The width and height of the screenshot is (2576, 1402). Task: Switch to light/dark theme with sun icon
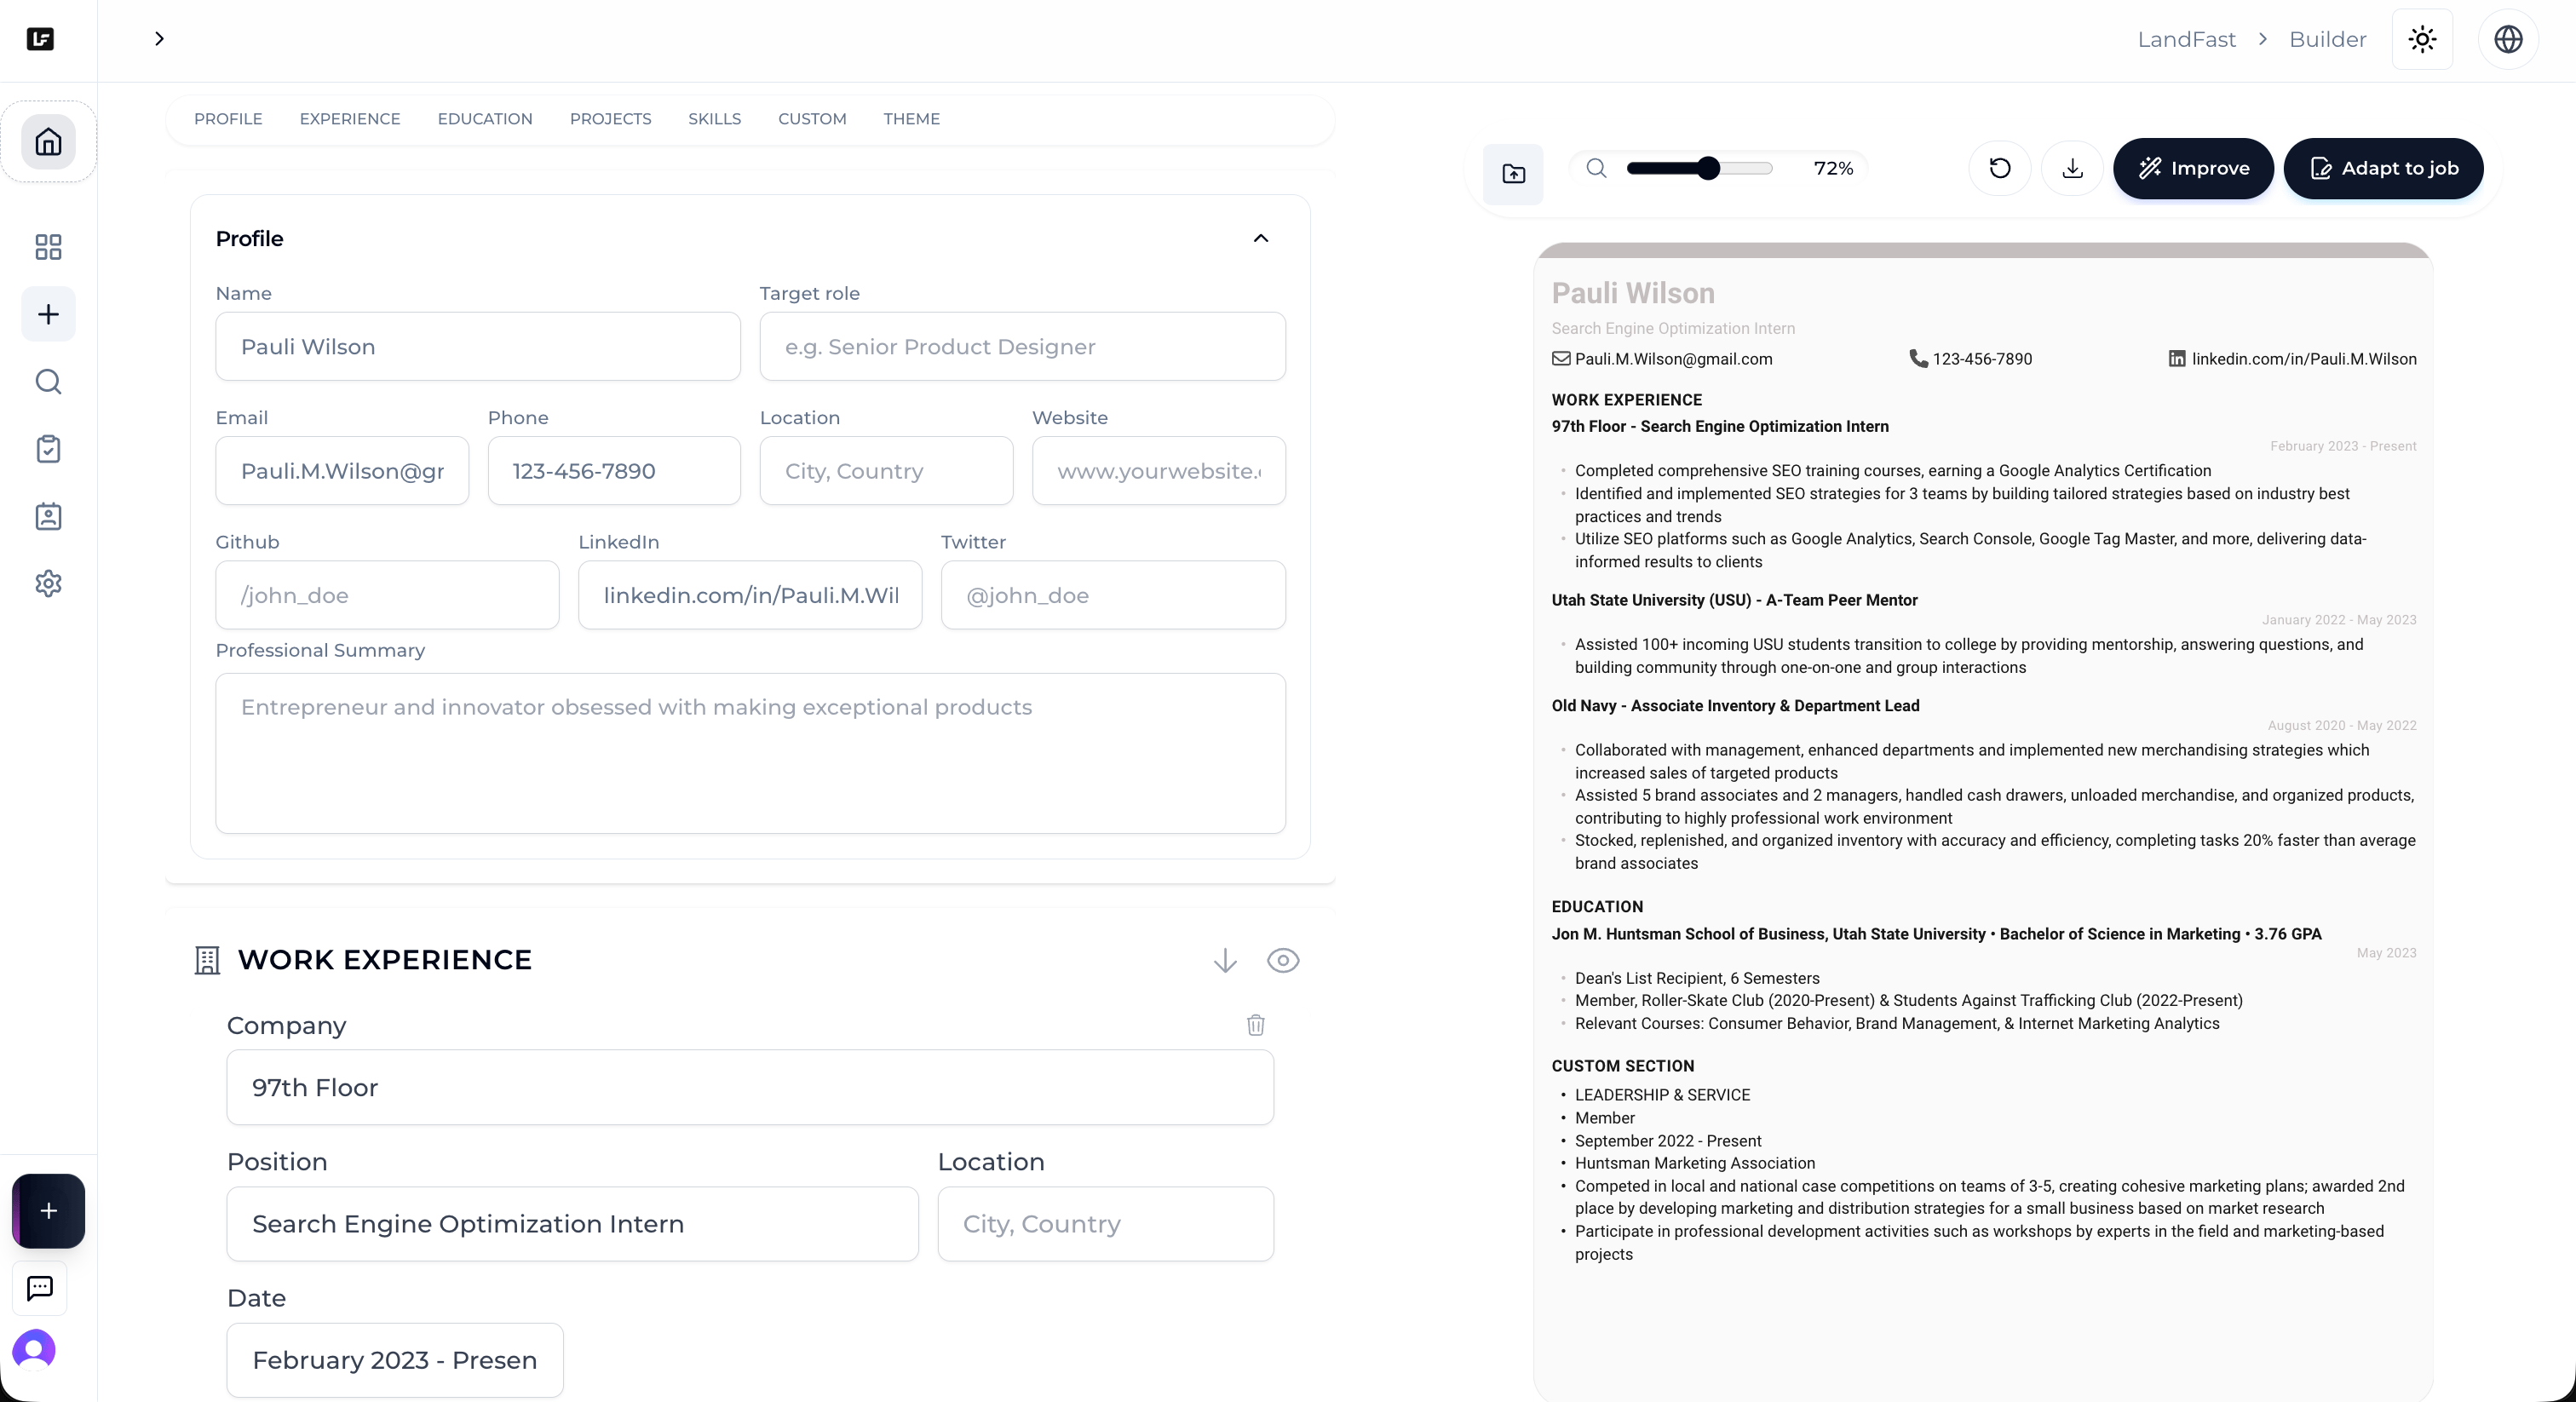click(x=2421, y=39)
